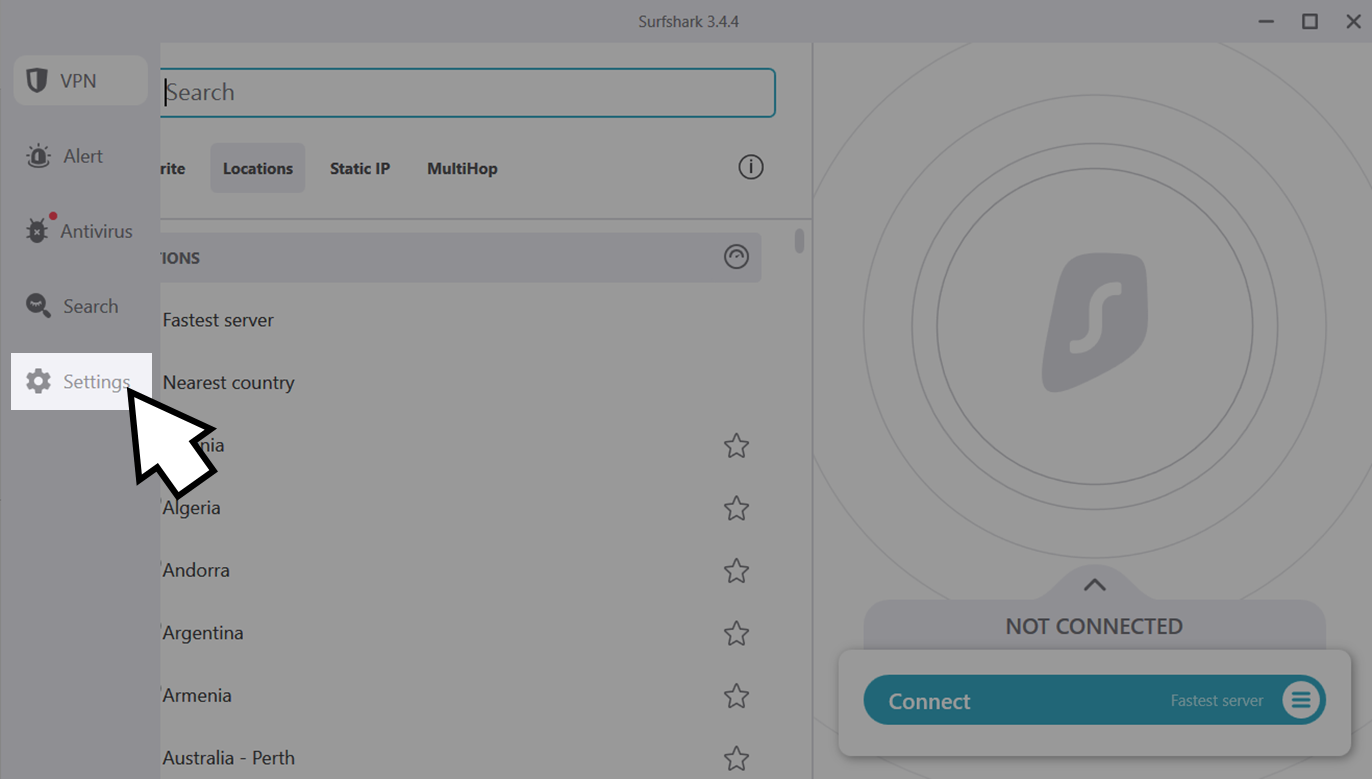Select the Locations tab

258,168
